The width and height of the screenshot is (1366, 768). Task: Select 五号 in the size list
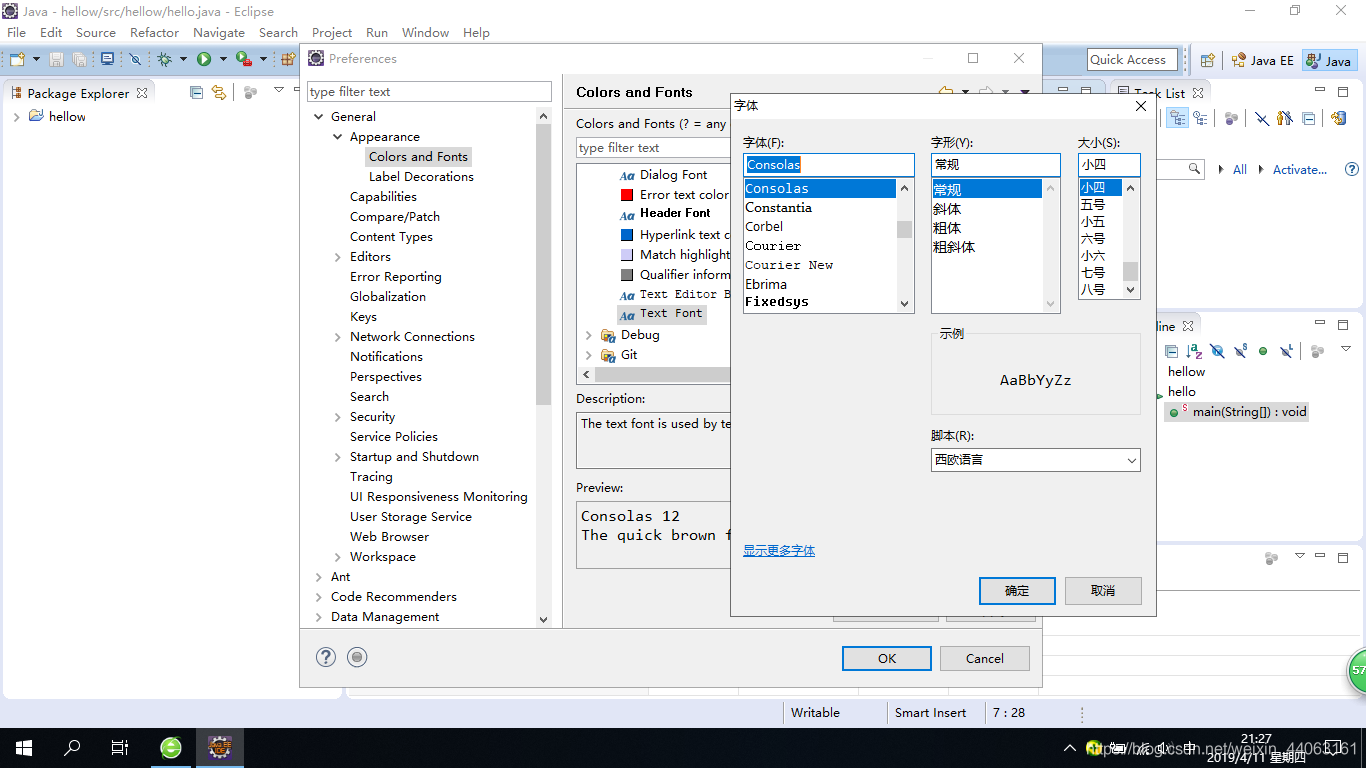coord(1093,205)
